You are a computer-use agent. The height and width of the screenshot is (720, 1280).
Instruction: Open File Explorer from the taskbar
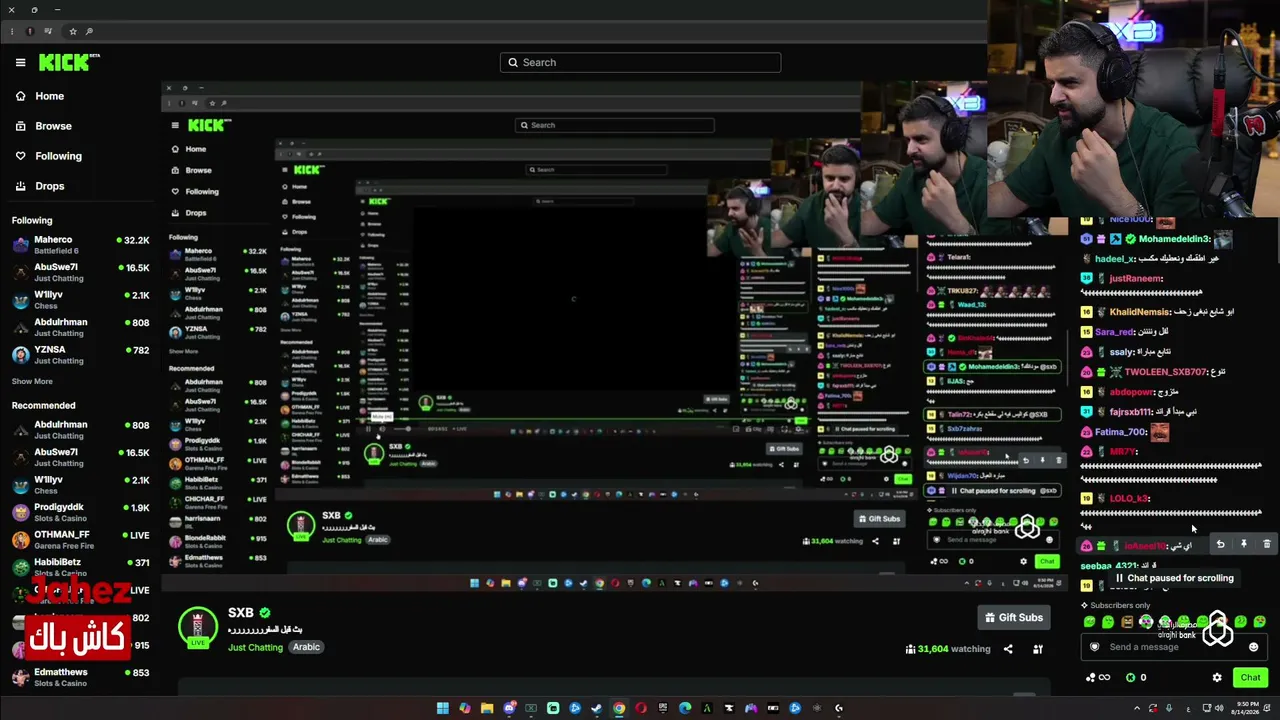(x=486, y=708)
